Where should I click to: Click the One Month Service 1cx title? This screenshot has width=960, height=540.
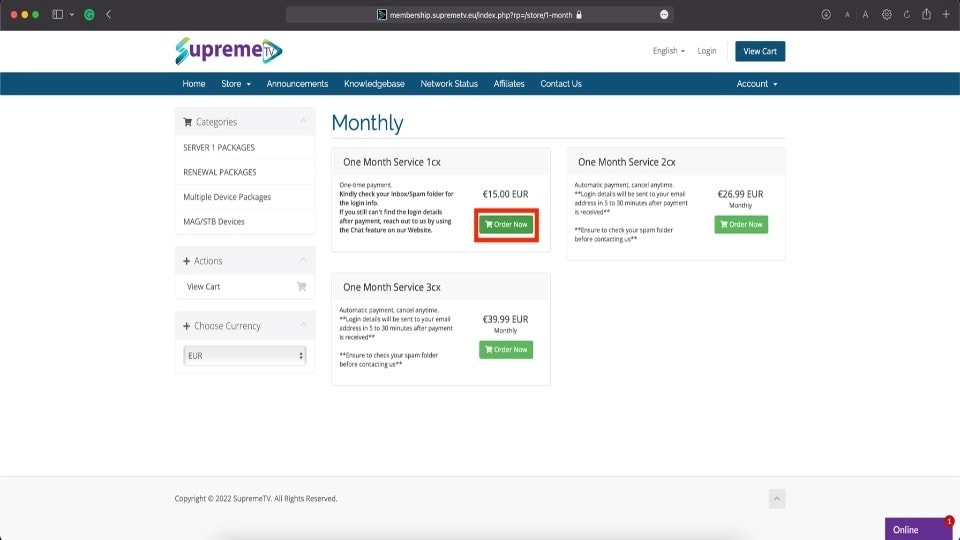tap(392, 162)
